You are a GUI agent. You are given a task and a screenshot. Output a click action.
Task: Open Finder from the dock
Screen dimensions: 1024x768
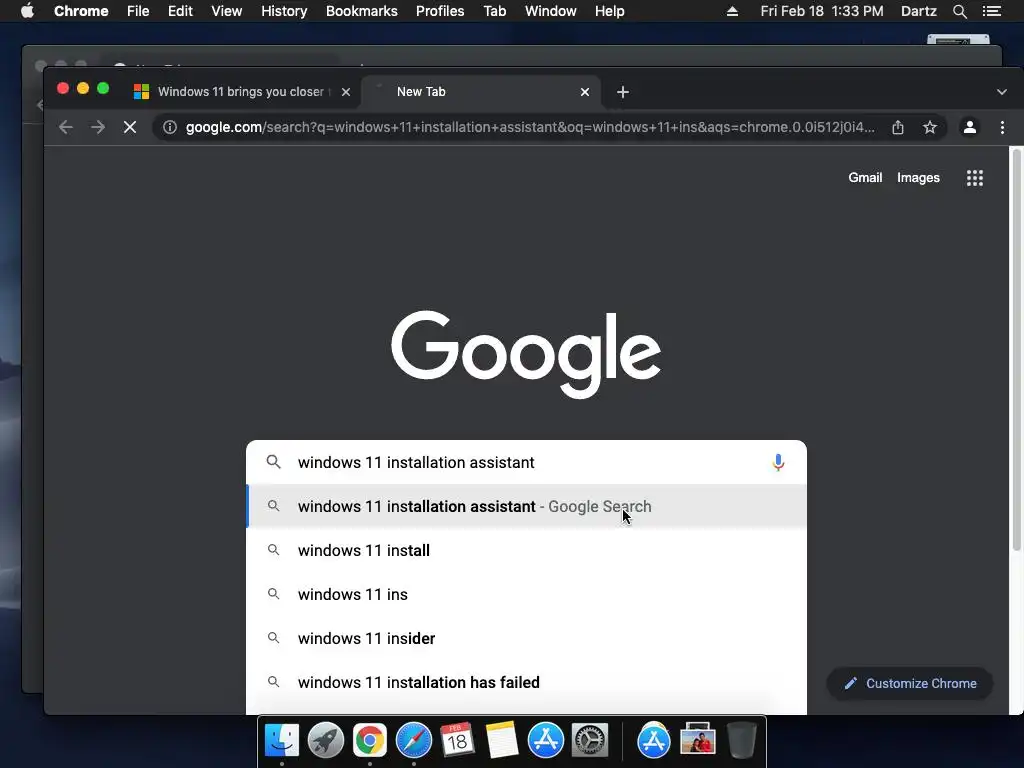point(281,741)
